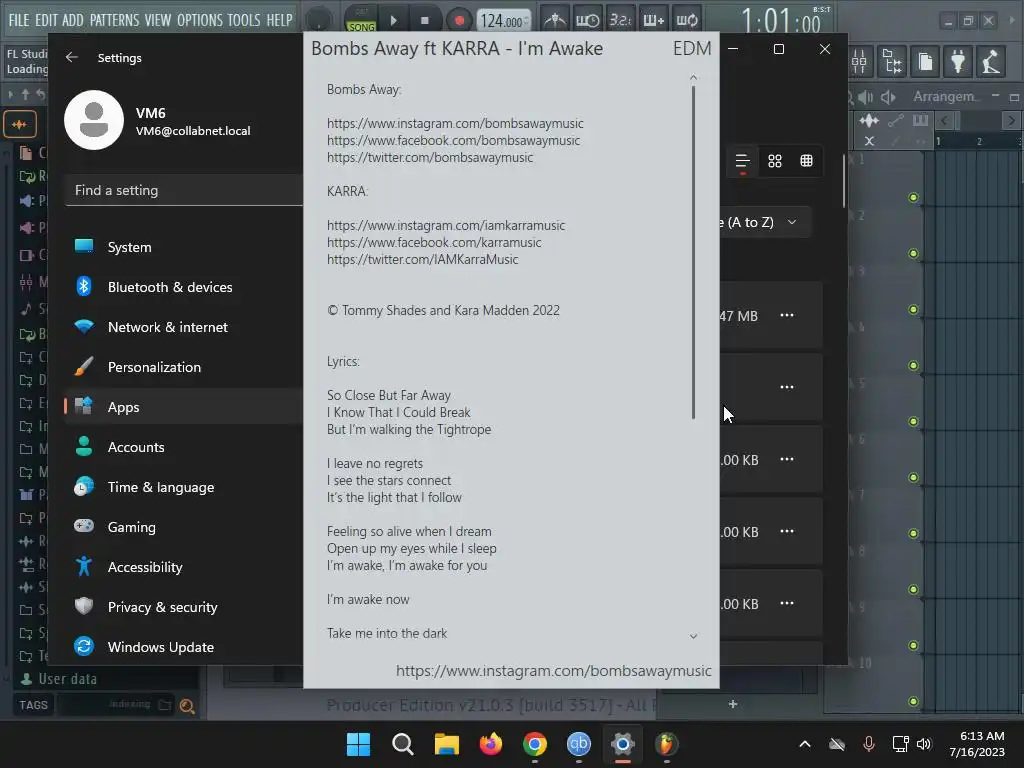Open Time & language settings
Screen dimensions: 1024x768
coord(183,487)
